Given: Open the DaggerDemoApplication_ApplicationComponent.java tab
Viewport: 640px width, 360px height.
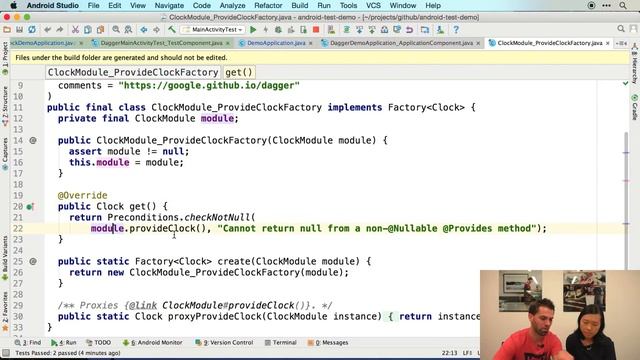Looking at the screenshot, I should click(x=401, y=43).
